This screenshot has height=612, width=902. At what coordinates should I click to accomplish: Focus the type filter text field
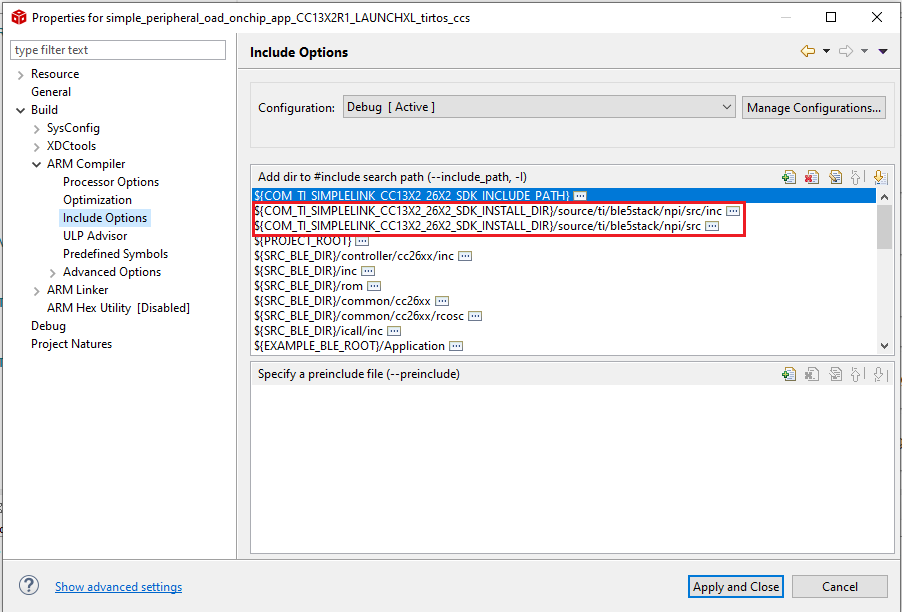pos(118,50)
